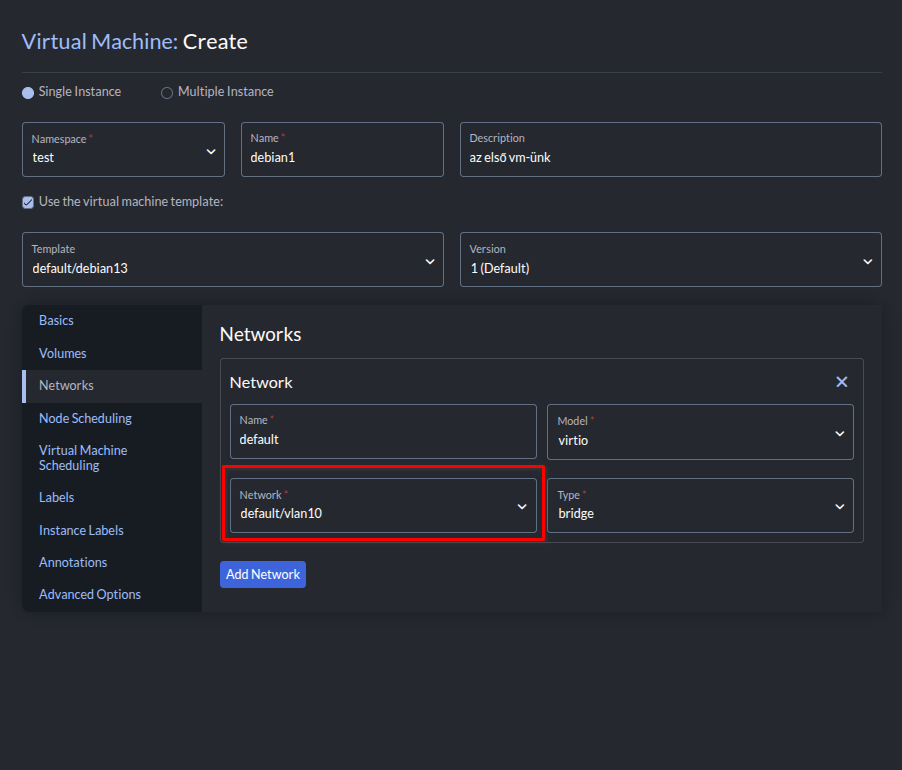The height and width of the screenshot is (770, 902).
Task: Expand the Model dropdown showing virtio
Action: pos(700,432)
